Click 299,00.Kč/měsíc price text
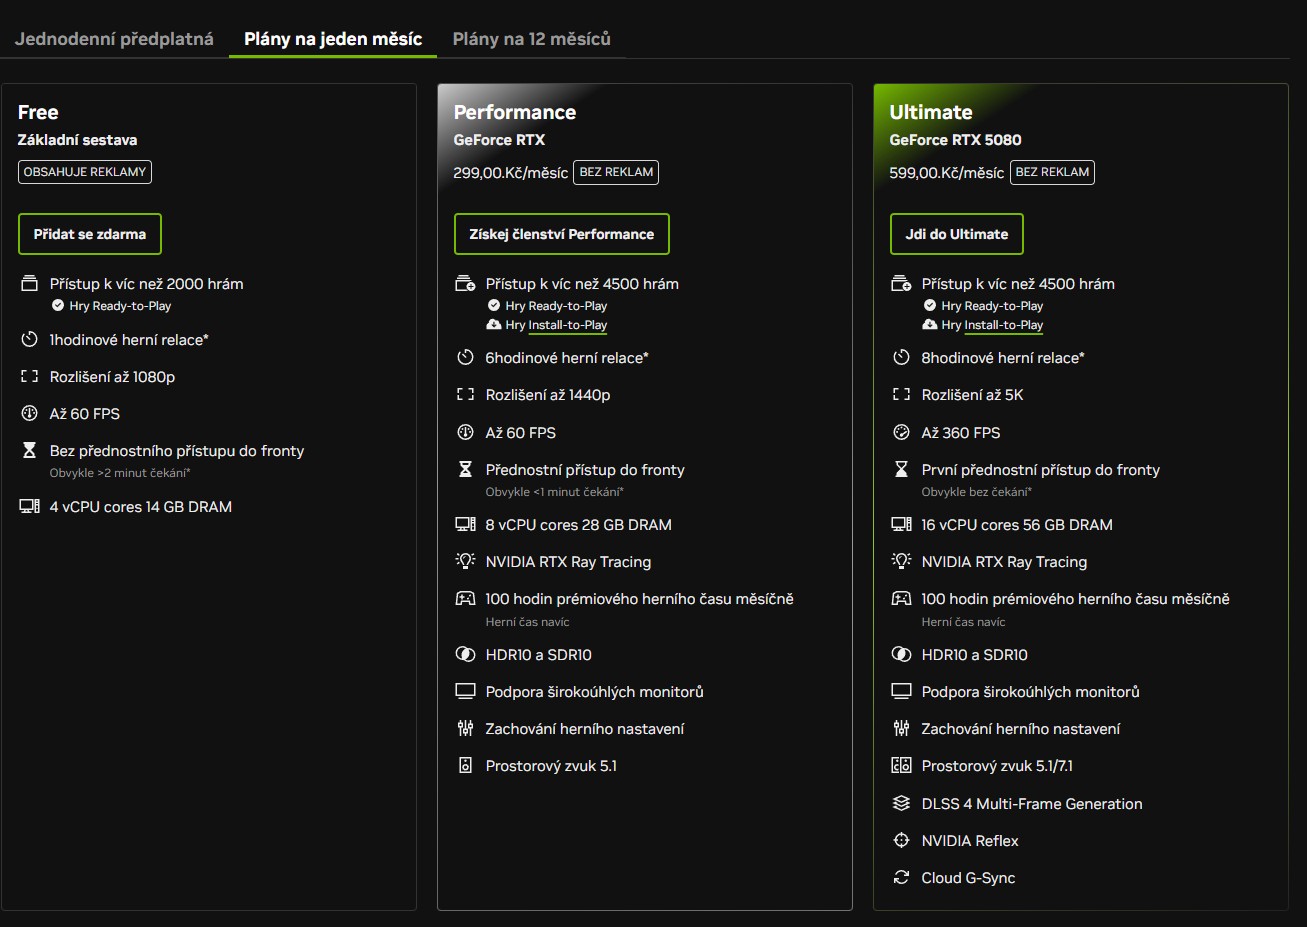 coord(511,173)
